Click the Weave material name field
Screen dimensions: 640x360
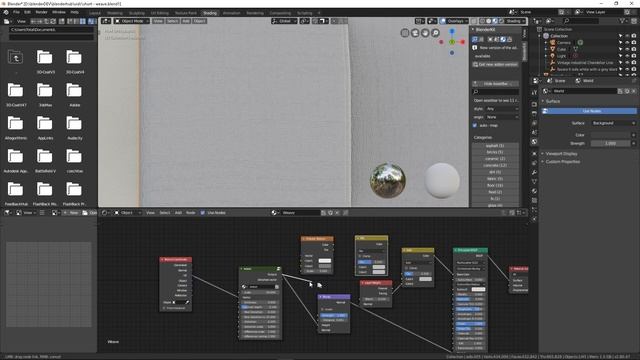coord(300,213)
